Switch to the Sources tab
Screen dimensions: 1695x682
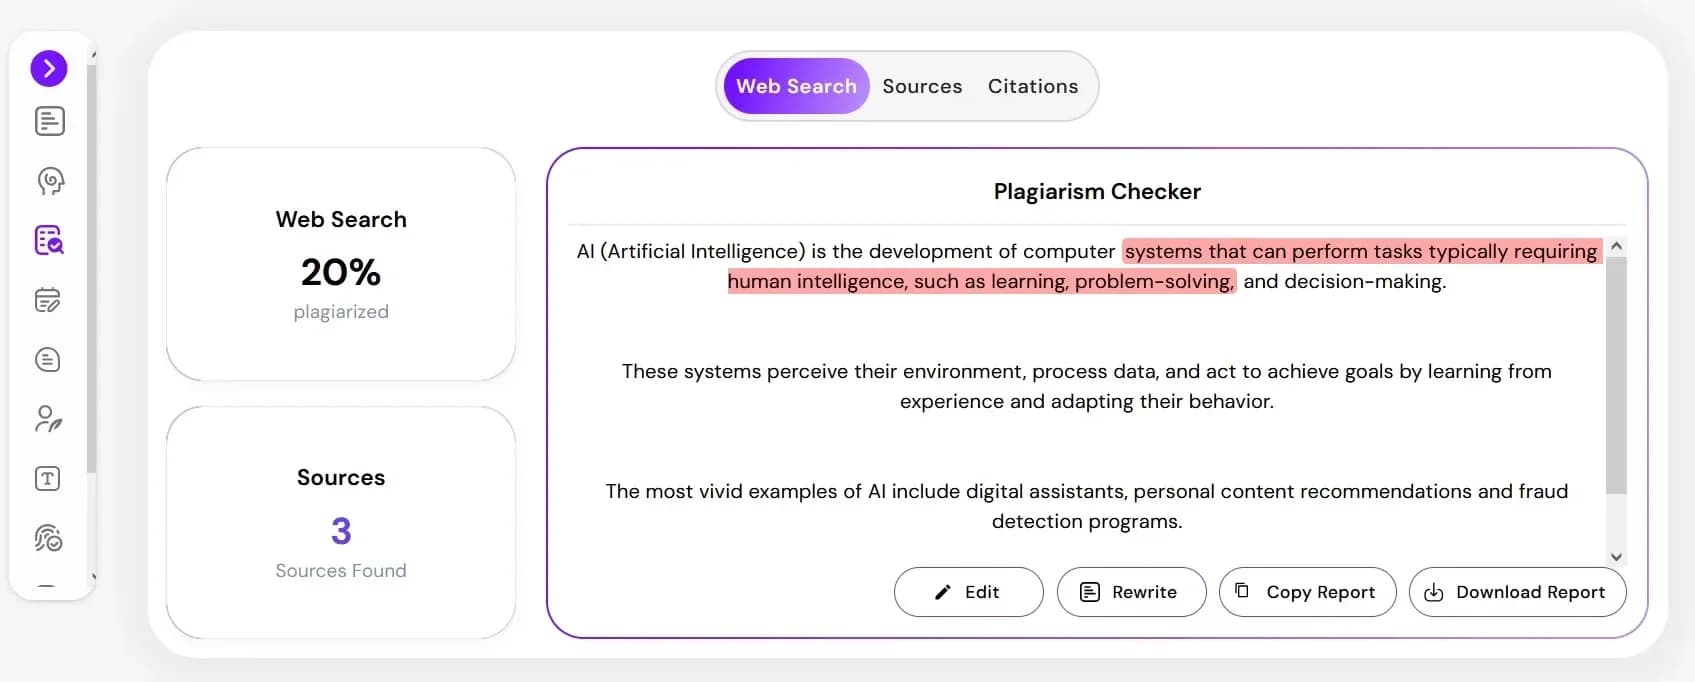pyautogui.click(x=922, y=86)
